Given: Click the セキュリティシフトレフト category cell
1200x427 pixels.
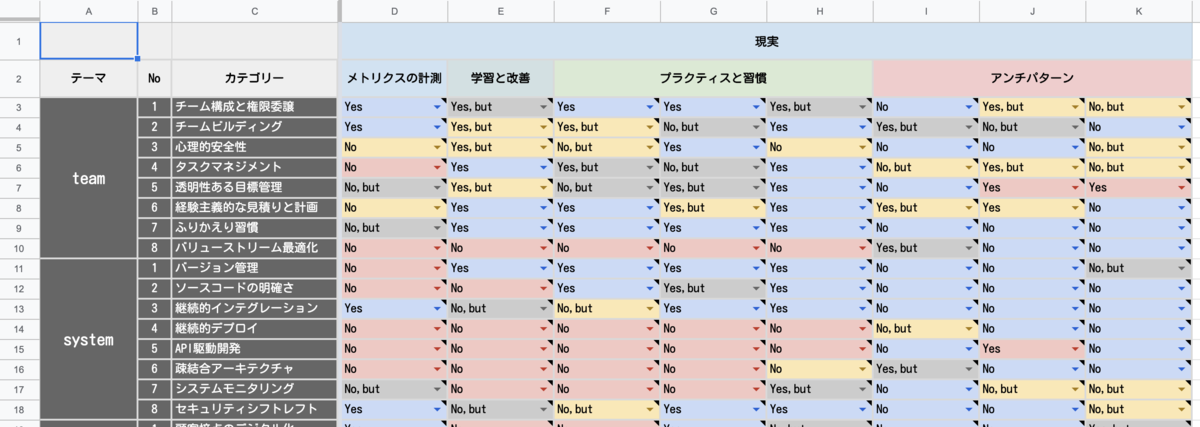Looking at the screenshot, I should (x=254, y=408).
